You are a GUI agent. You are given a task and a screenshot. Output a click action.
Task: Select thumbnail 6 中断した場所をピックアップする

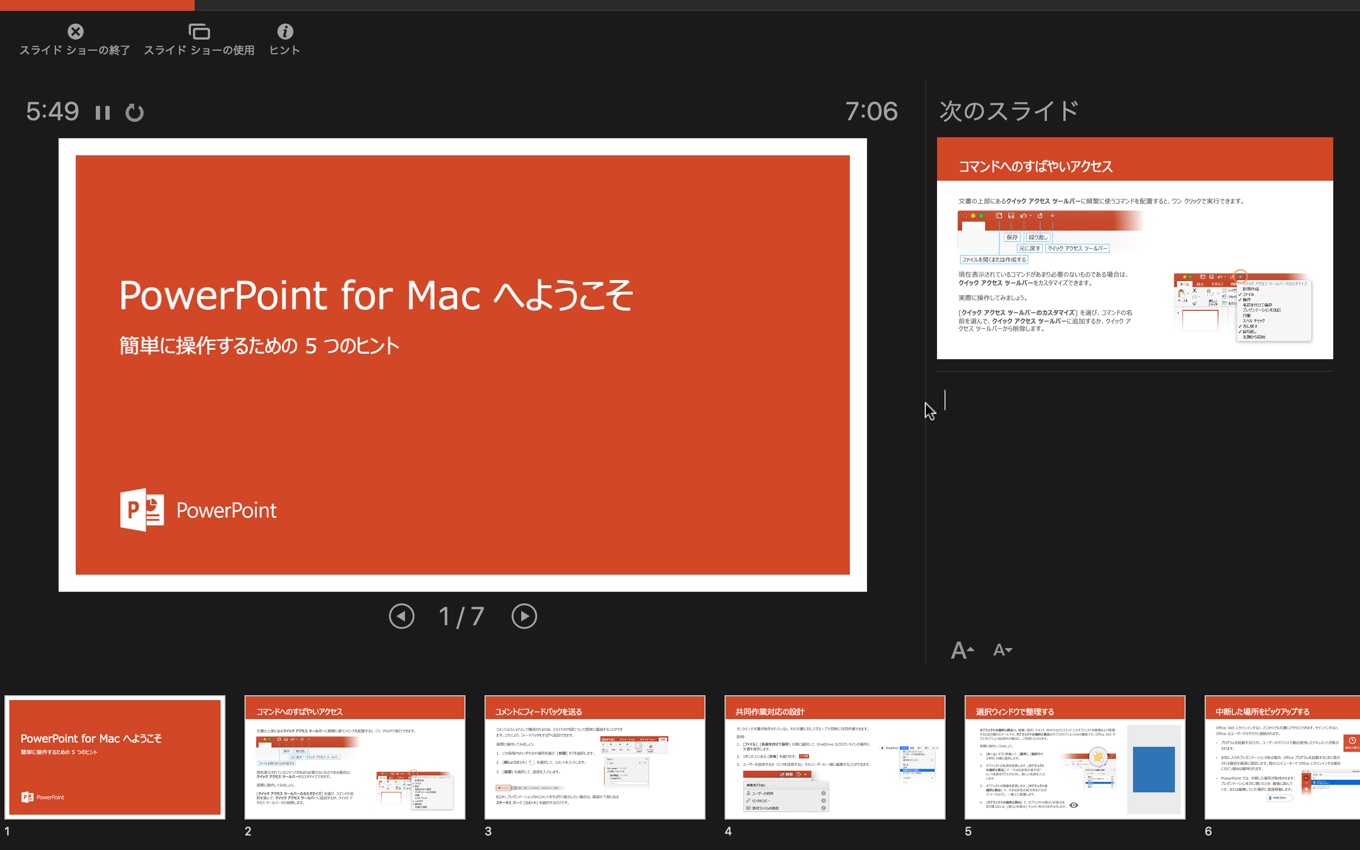[x=1282, y=757]
